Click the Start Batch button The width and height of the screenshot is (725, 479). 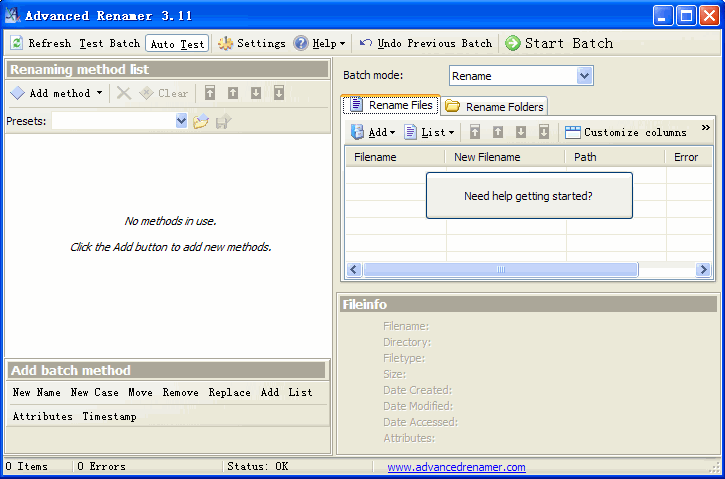pyautogui.click(x=559, y=43)
